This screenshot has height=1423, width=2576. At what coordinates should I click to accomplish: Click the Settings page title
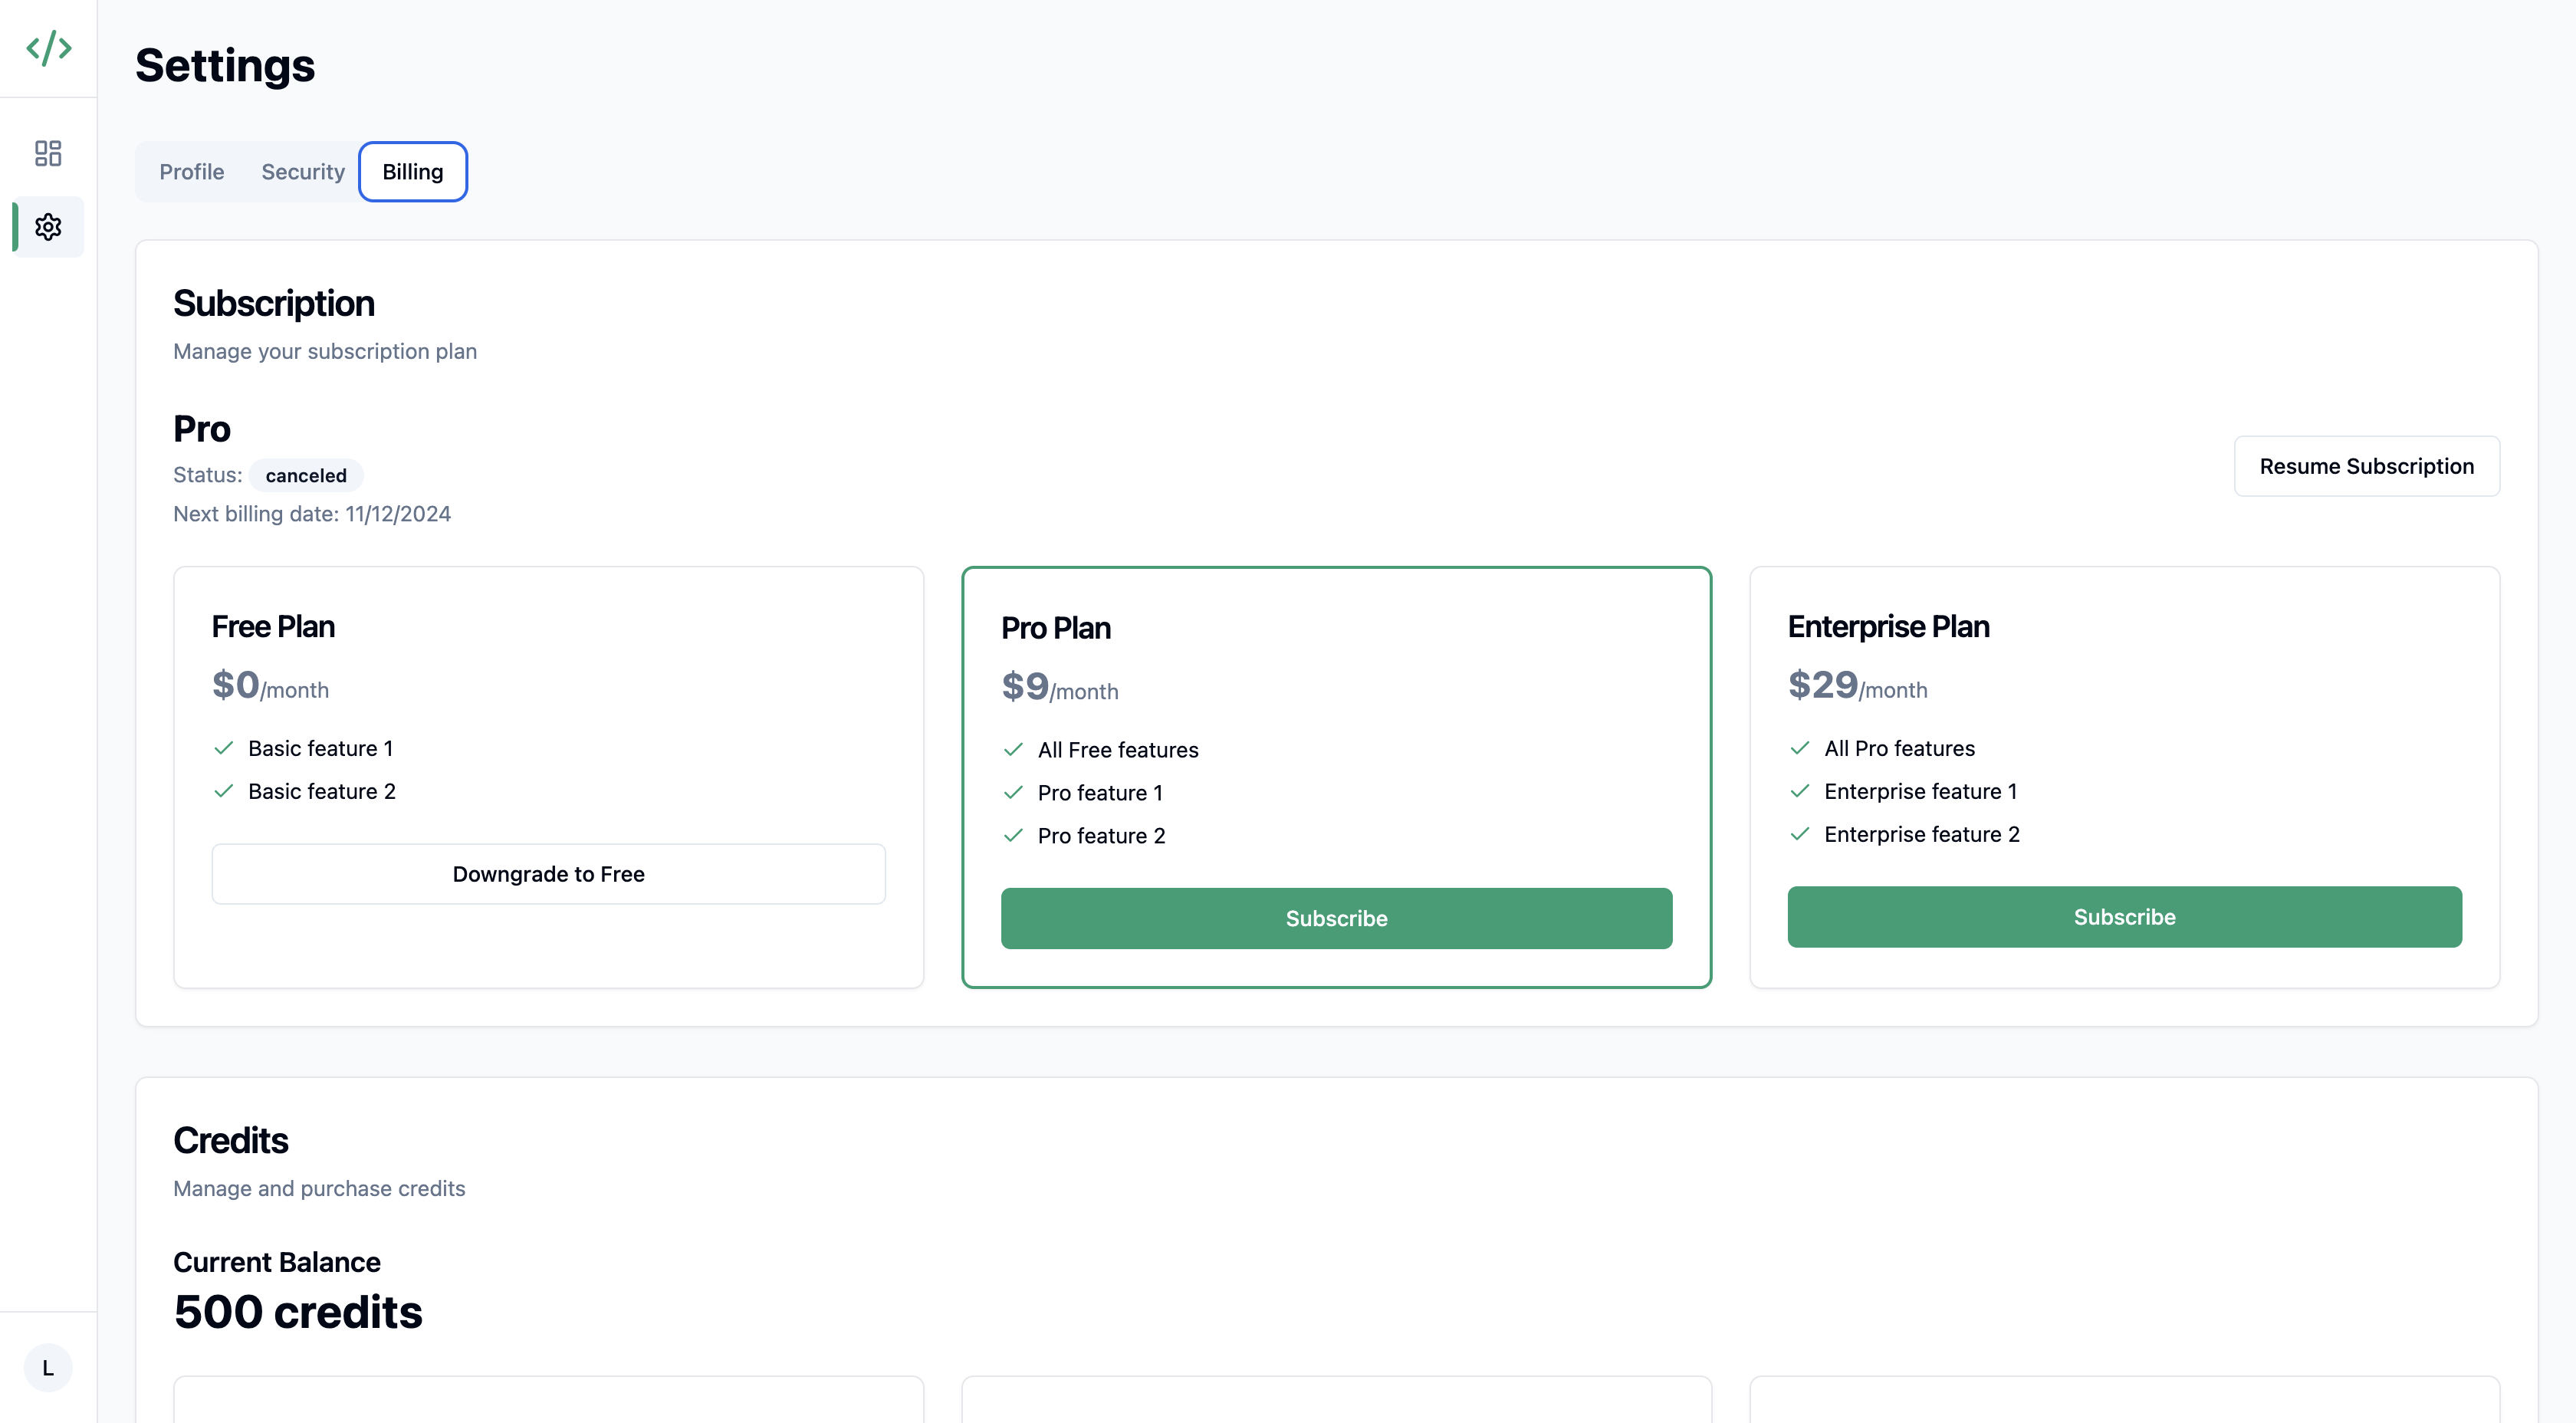tap(225, 65)
